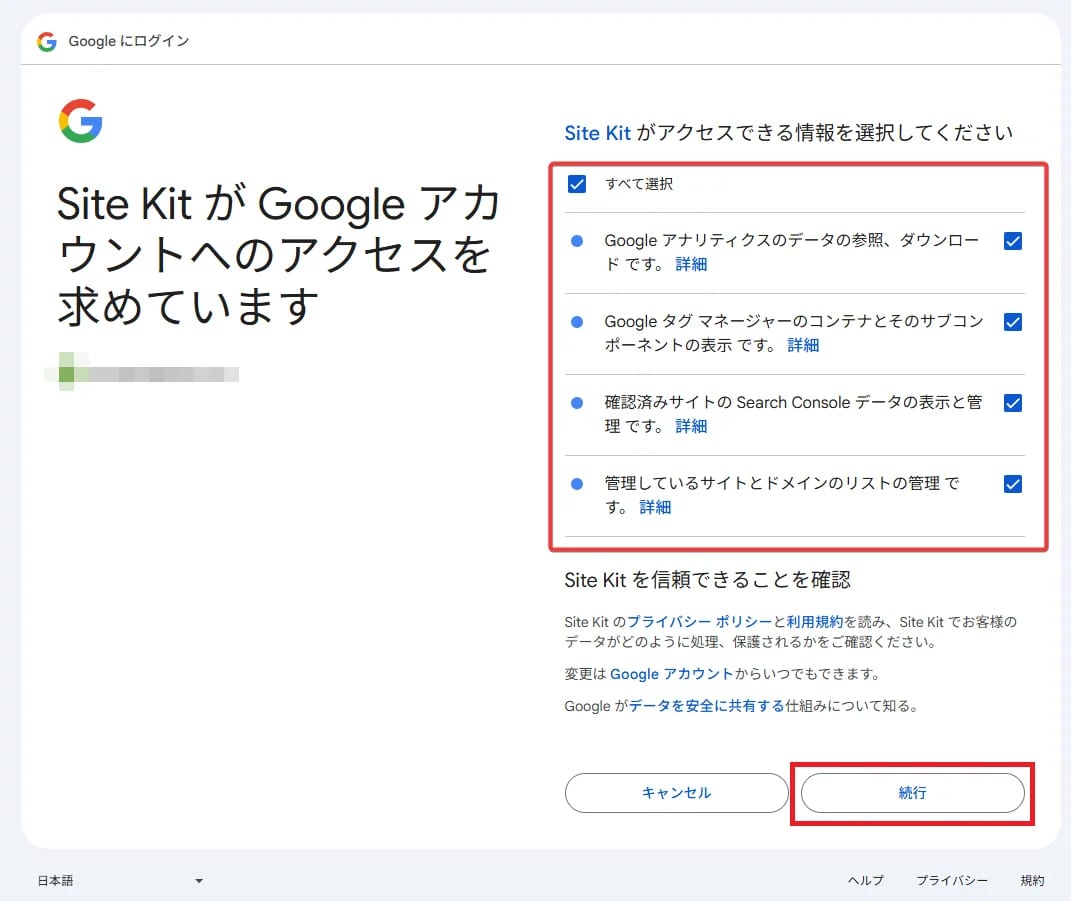This screenshot has height=901, width=1071.
Task: Click the small Google logo in header
Action: [46, 41]
